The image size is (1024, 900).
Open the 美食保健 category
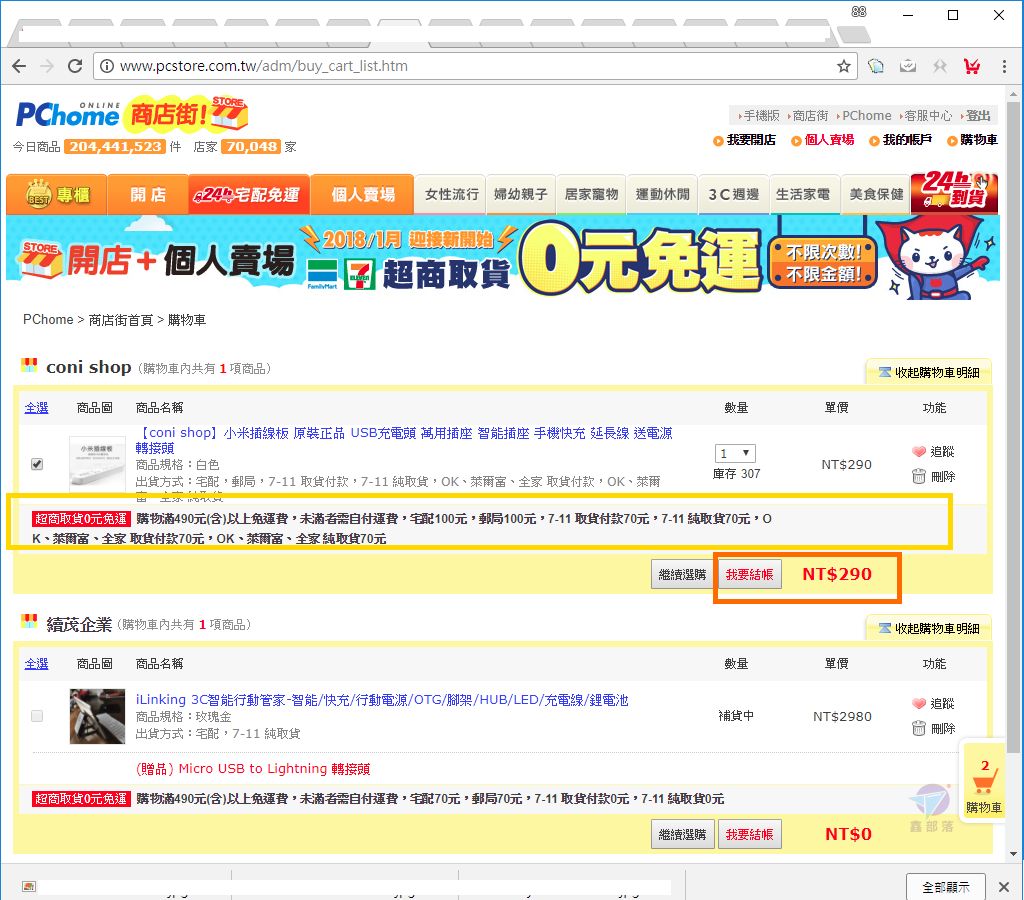[875, 195]
